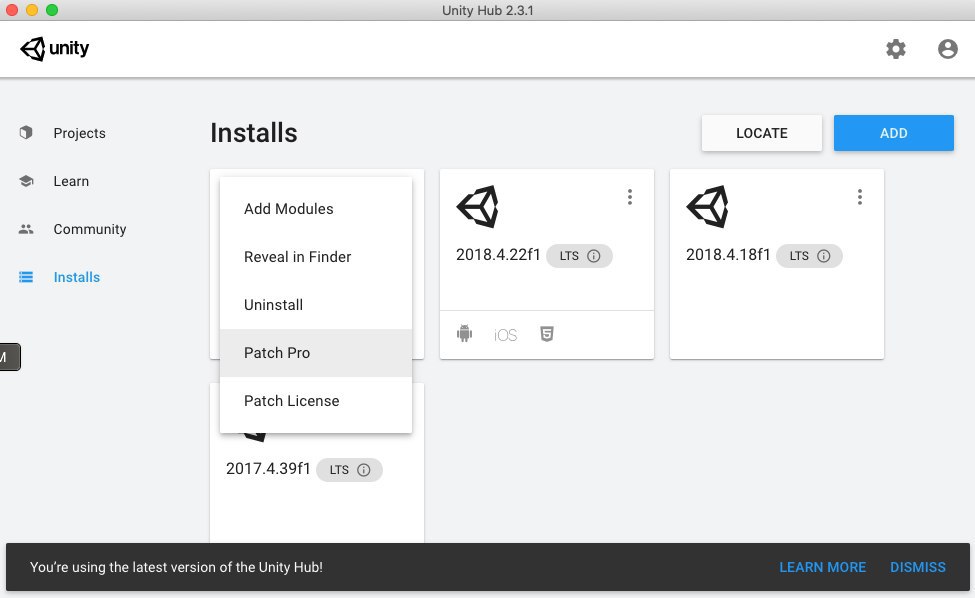Select Patch Pro menu item

[316, 352]
